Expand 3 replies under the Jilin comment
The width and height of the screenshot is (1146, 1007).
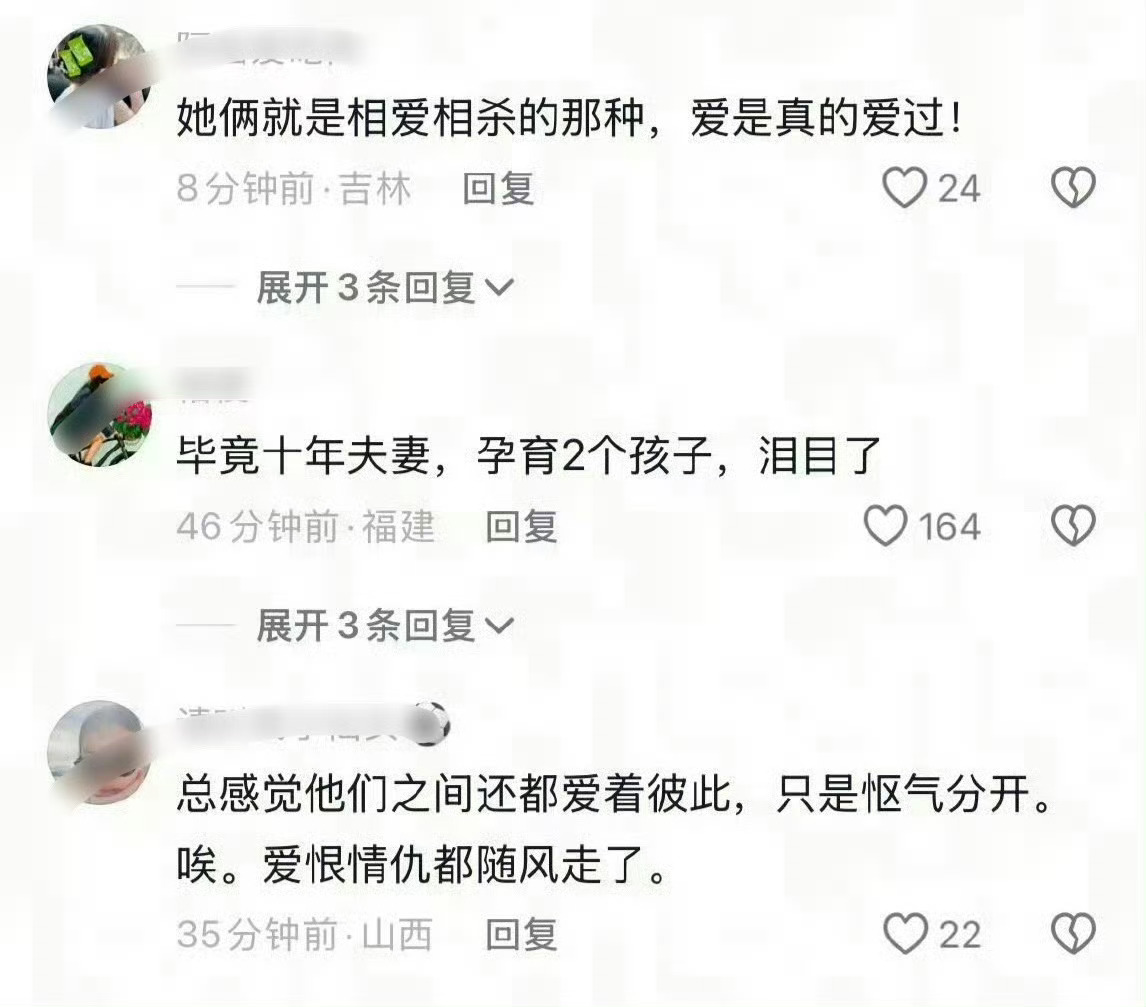pyautogui.click(x=385, y=287)
